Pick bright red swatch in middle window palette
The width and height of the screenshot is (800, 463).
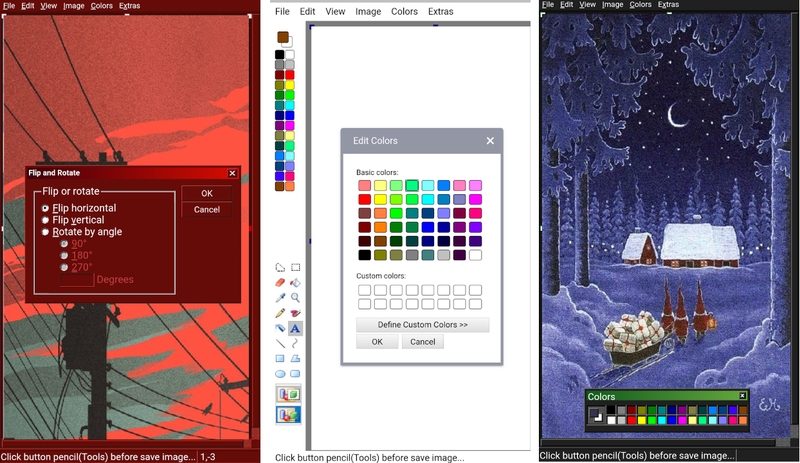[290, 75]
